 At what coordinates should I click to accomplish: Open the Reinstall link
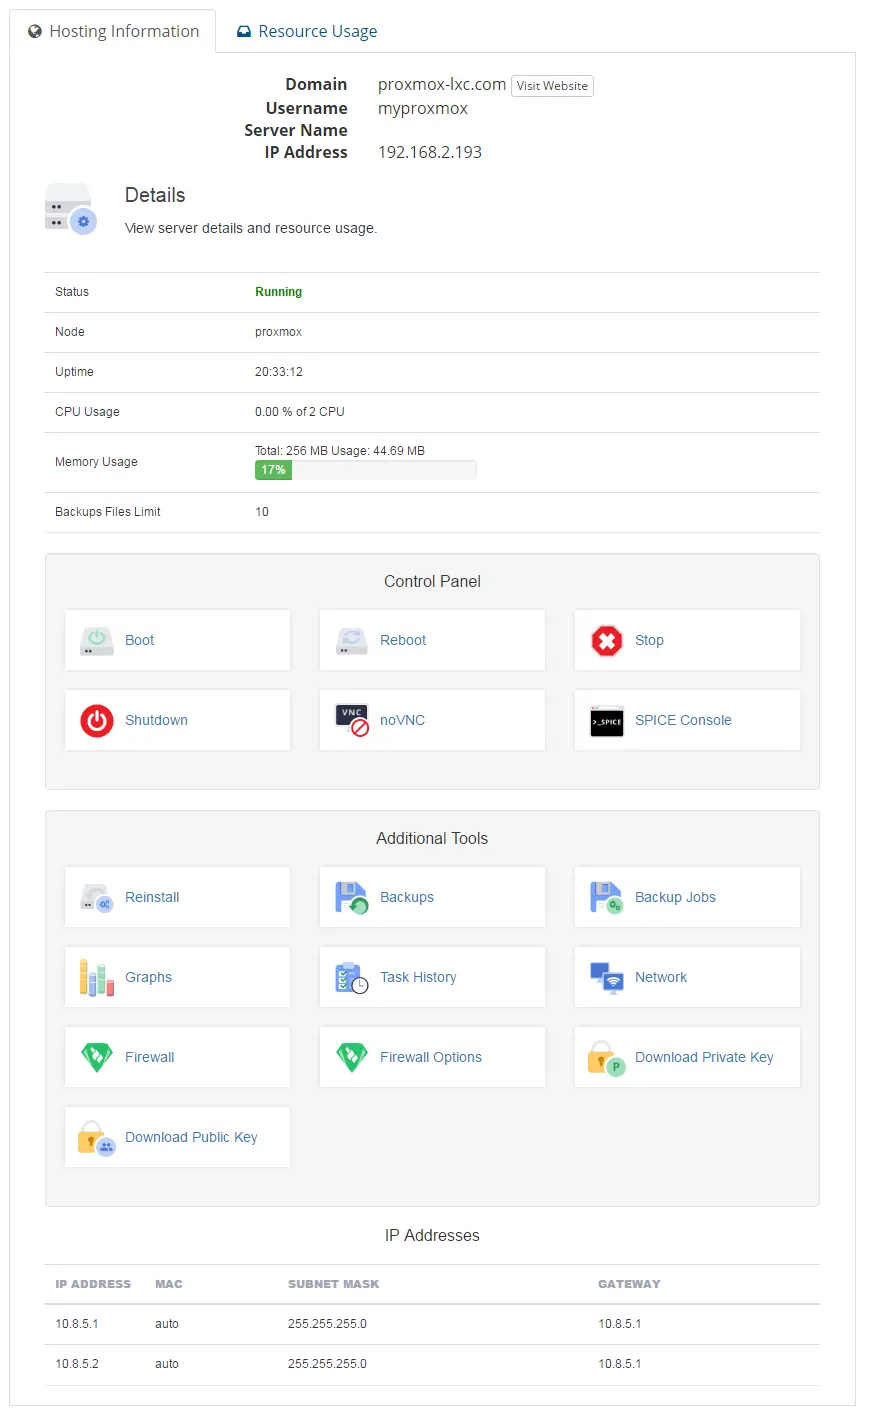click(x=152, y=897)
